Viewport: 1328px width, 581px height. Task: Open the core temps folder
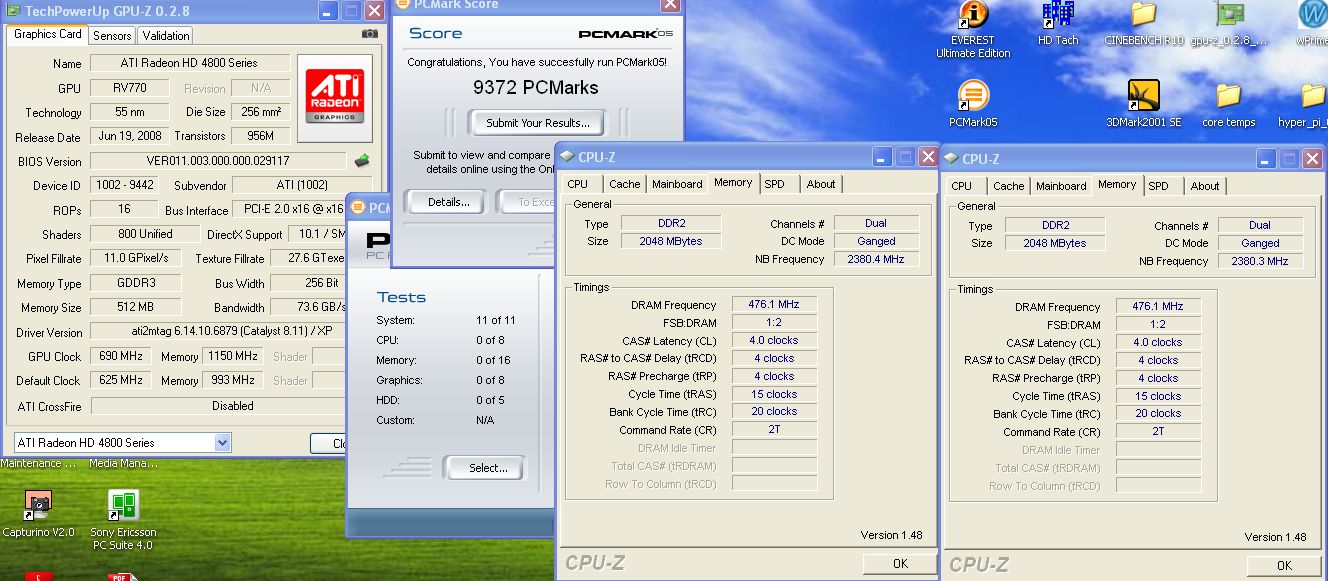[x=1228, y=104]
